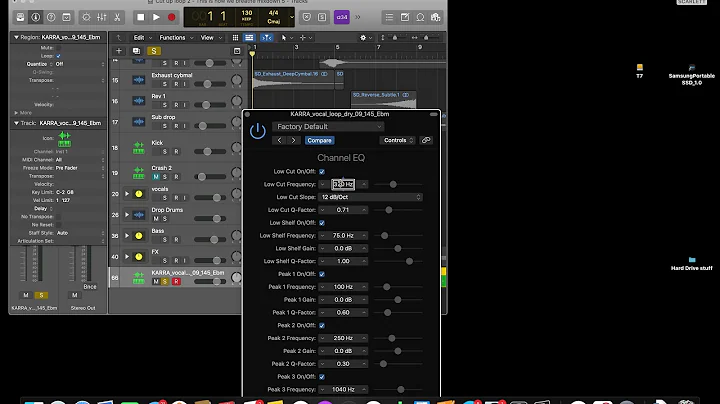
Task: Click the next preset arrow
Action: (293, 140)
